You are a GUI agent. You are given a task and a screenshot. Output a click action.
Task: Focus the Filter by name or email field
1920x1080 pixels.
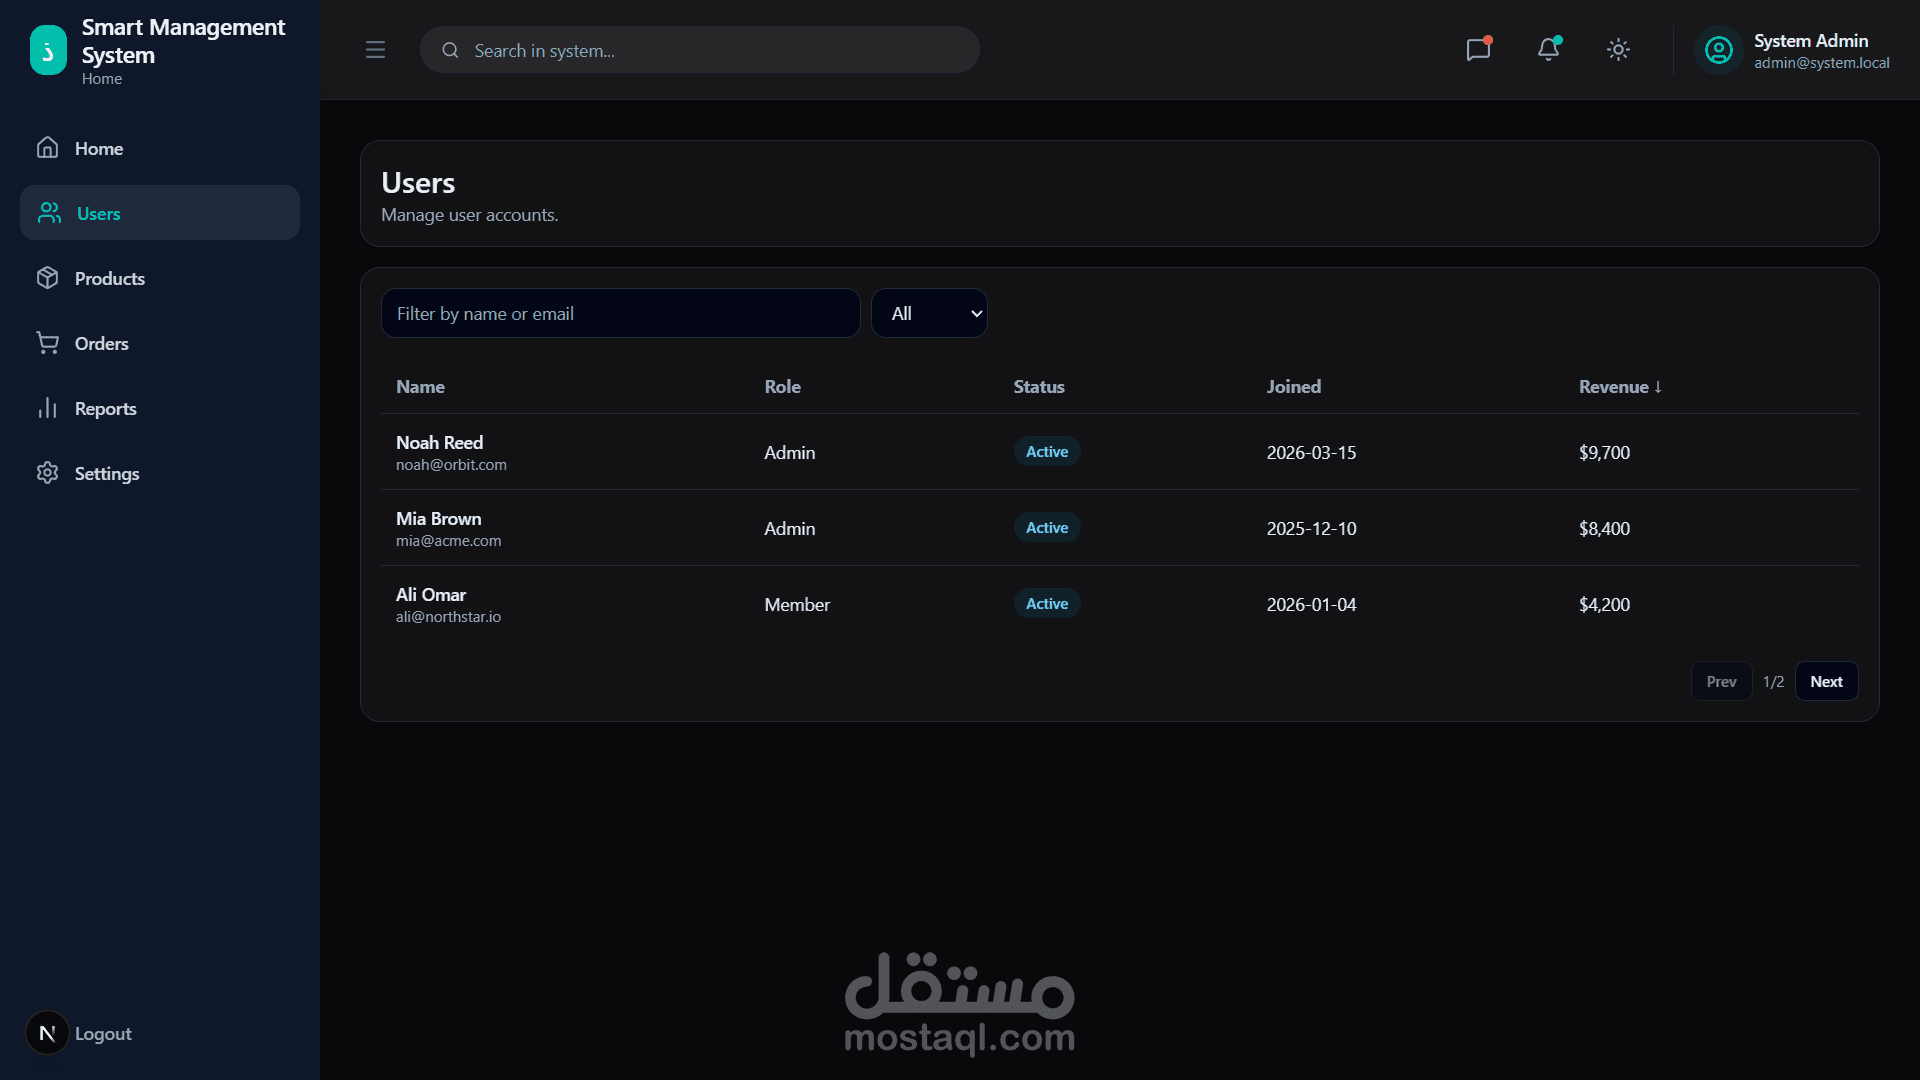coord(620,313)
